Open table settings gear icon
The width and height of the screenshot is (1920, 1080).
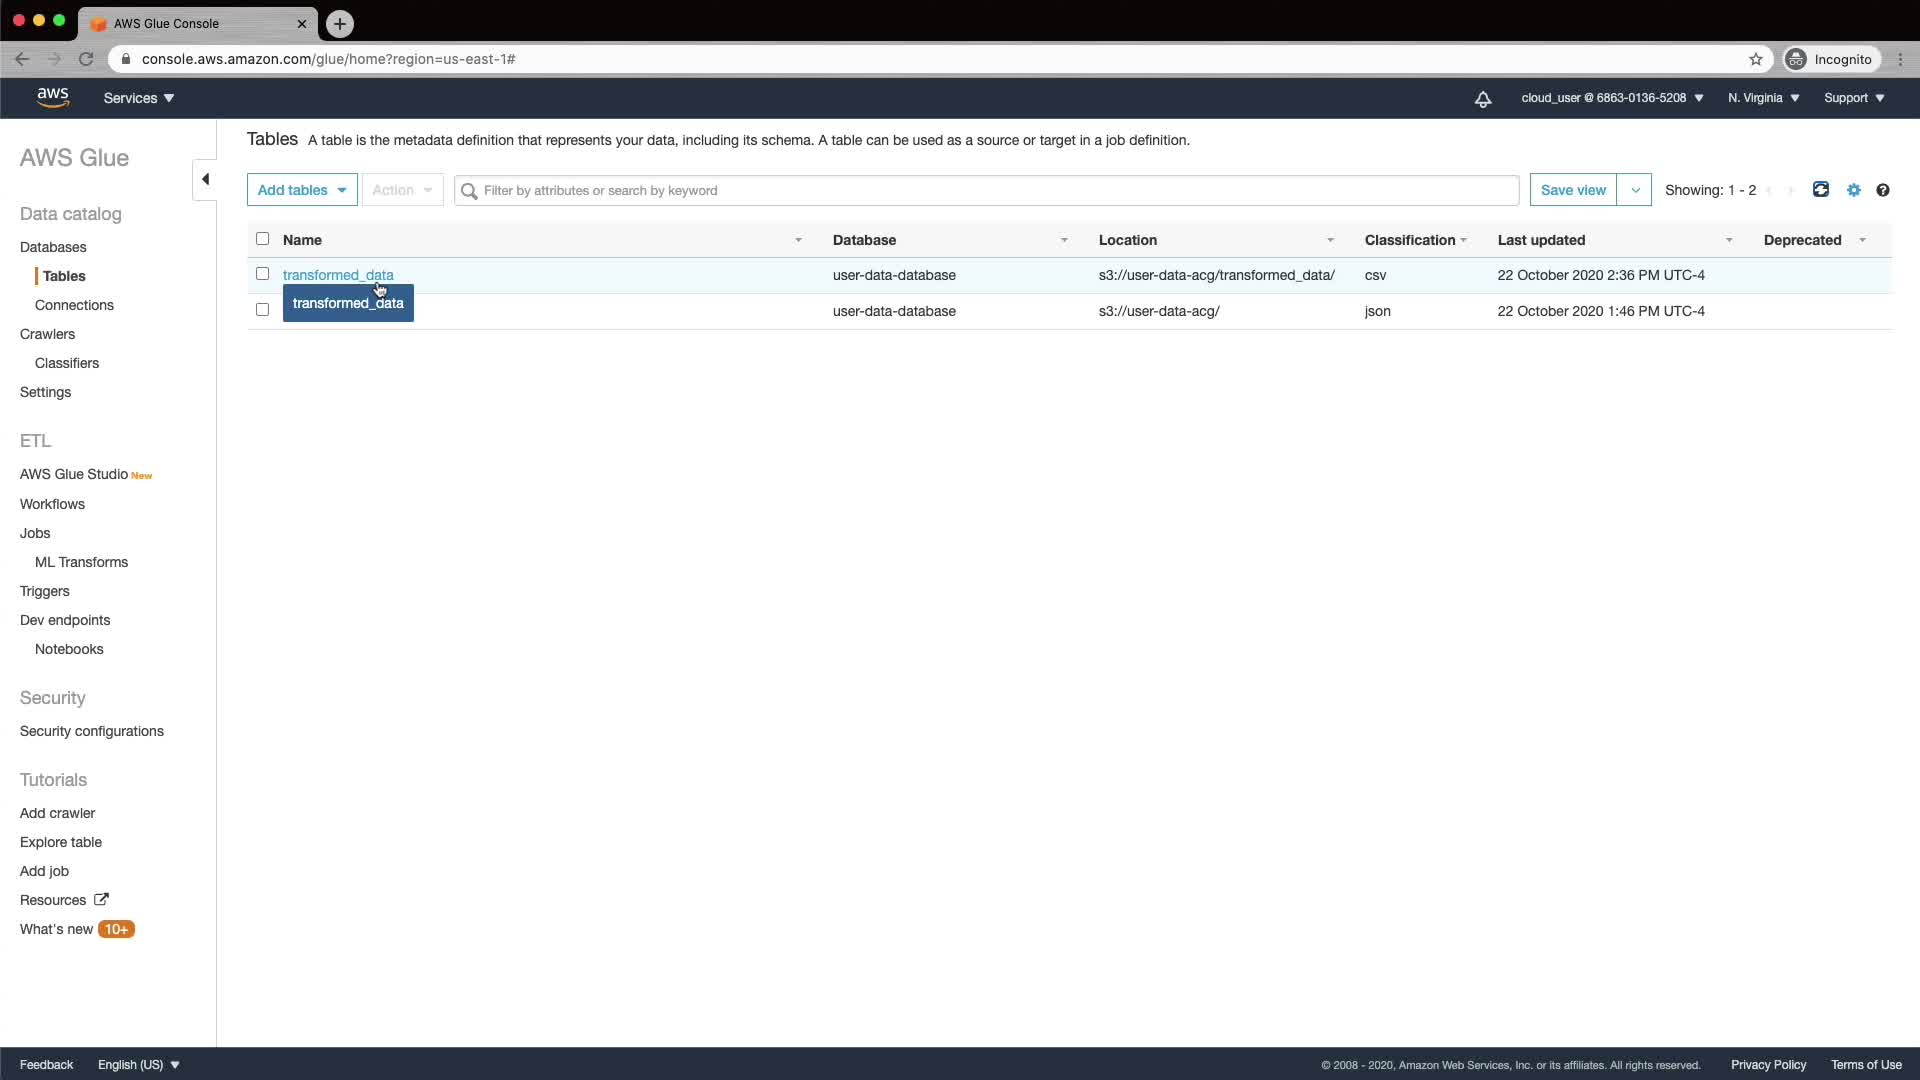(1854, 190)
